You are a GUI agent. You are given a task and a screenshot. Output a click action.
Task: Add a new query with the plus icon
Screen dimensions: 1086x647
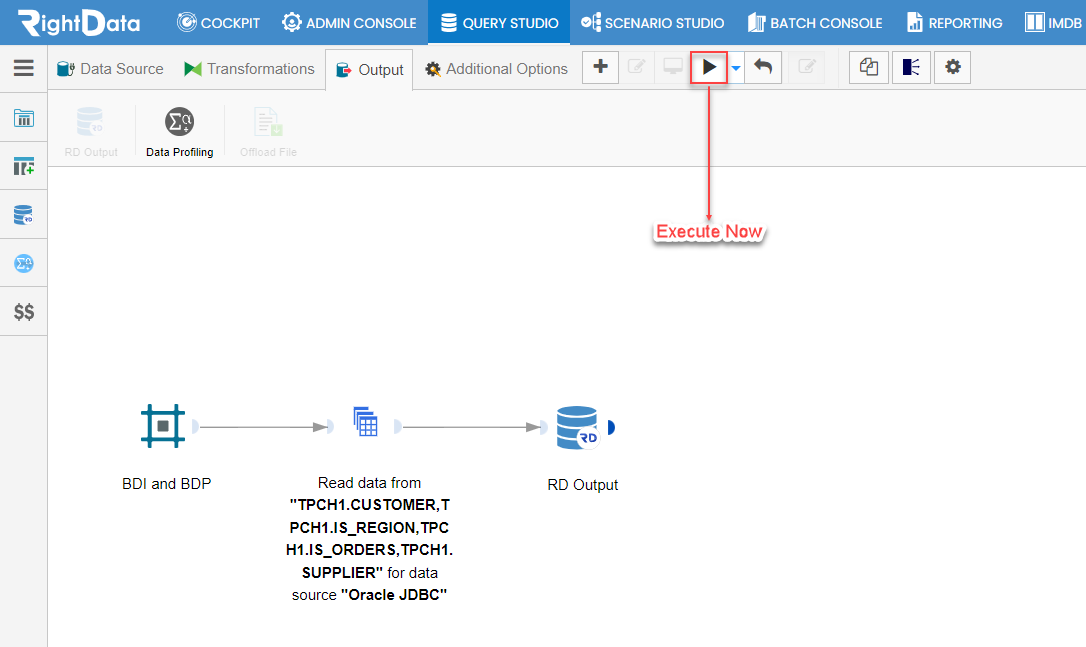click(x=600, y=67)
